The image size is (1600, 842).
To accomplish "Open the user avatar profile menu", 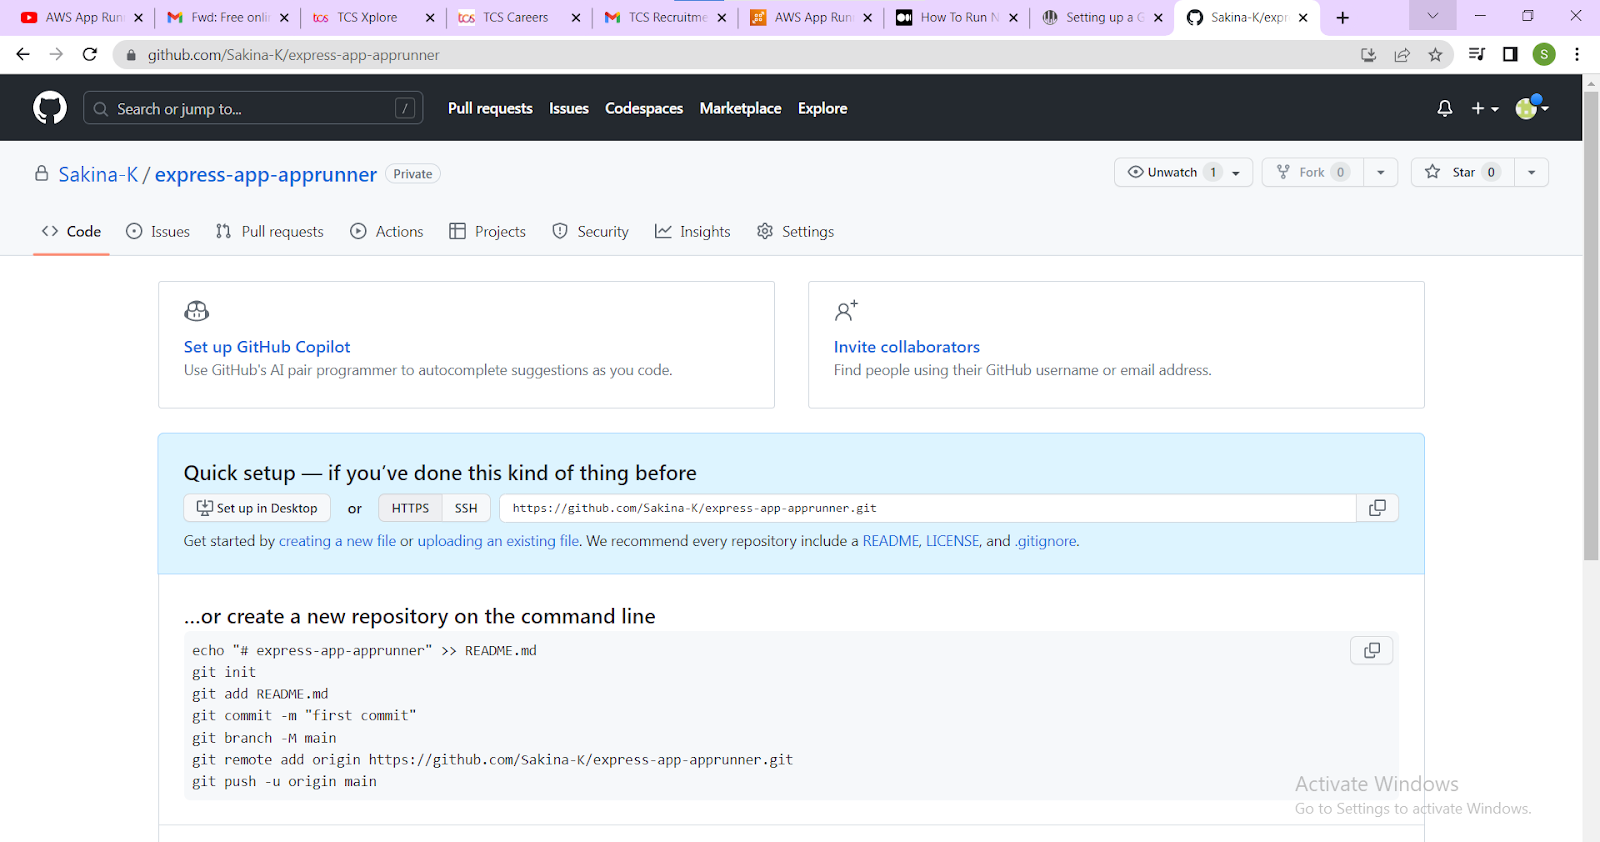I will point(1532,108).
